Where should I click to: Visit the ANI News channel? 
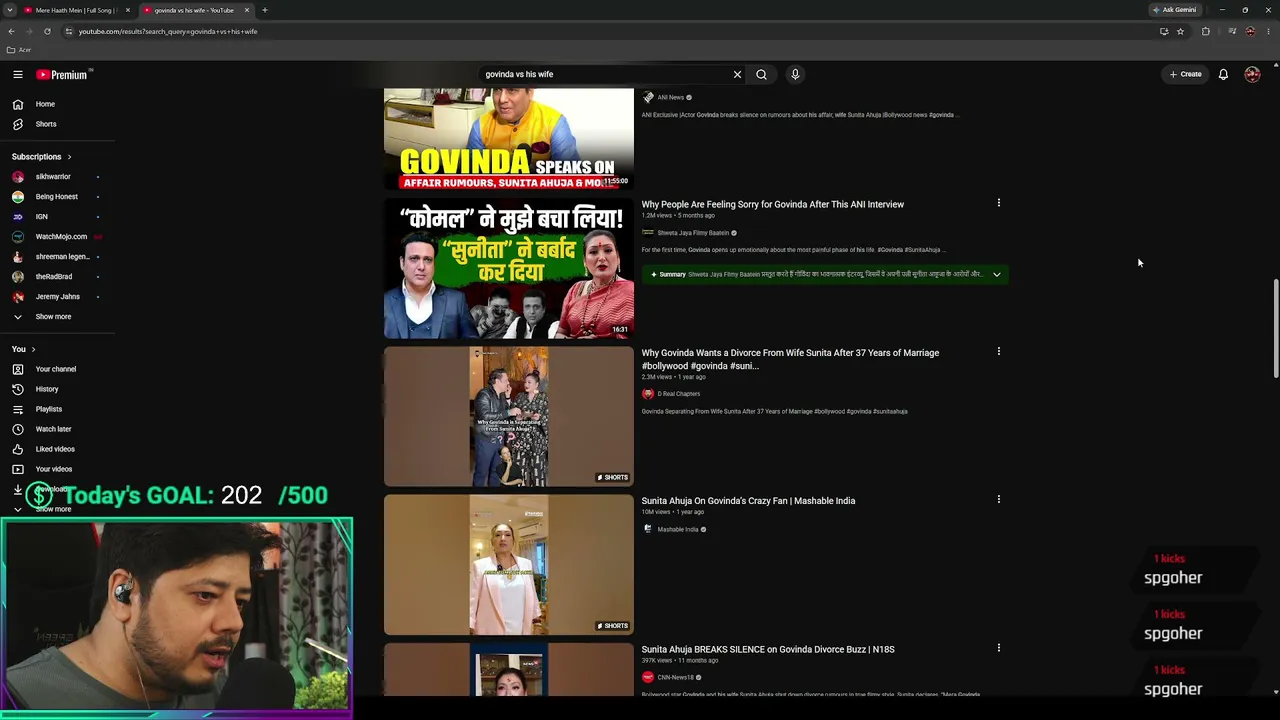coord(670,97)
